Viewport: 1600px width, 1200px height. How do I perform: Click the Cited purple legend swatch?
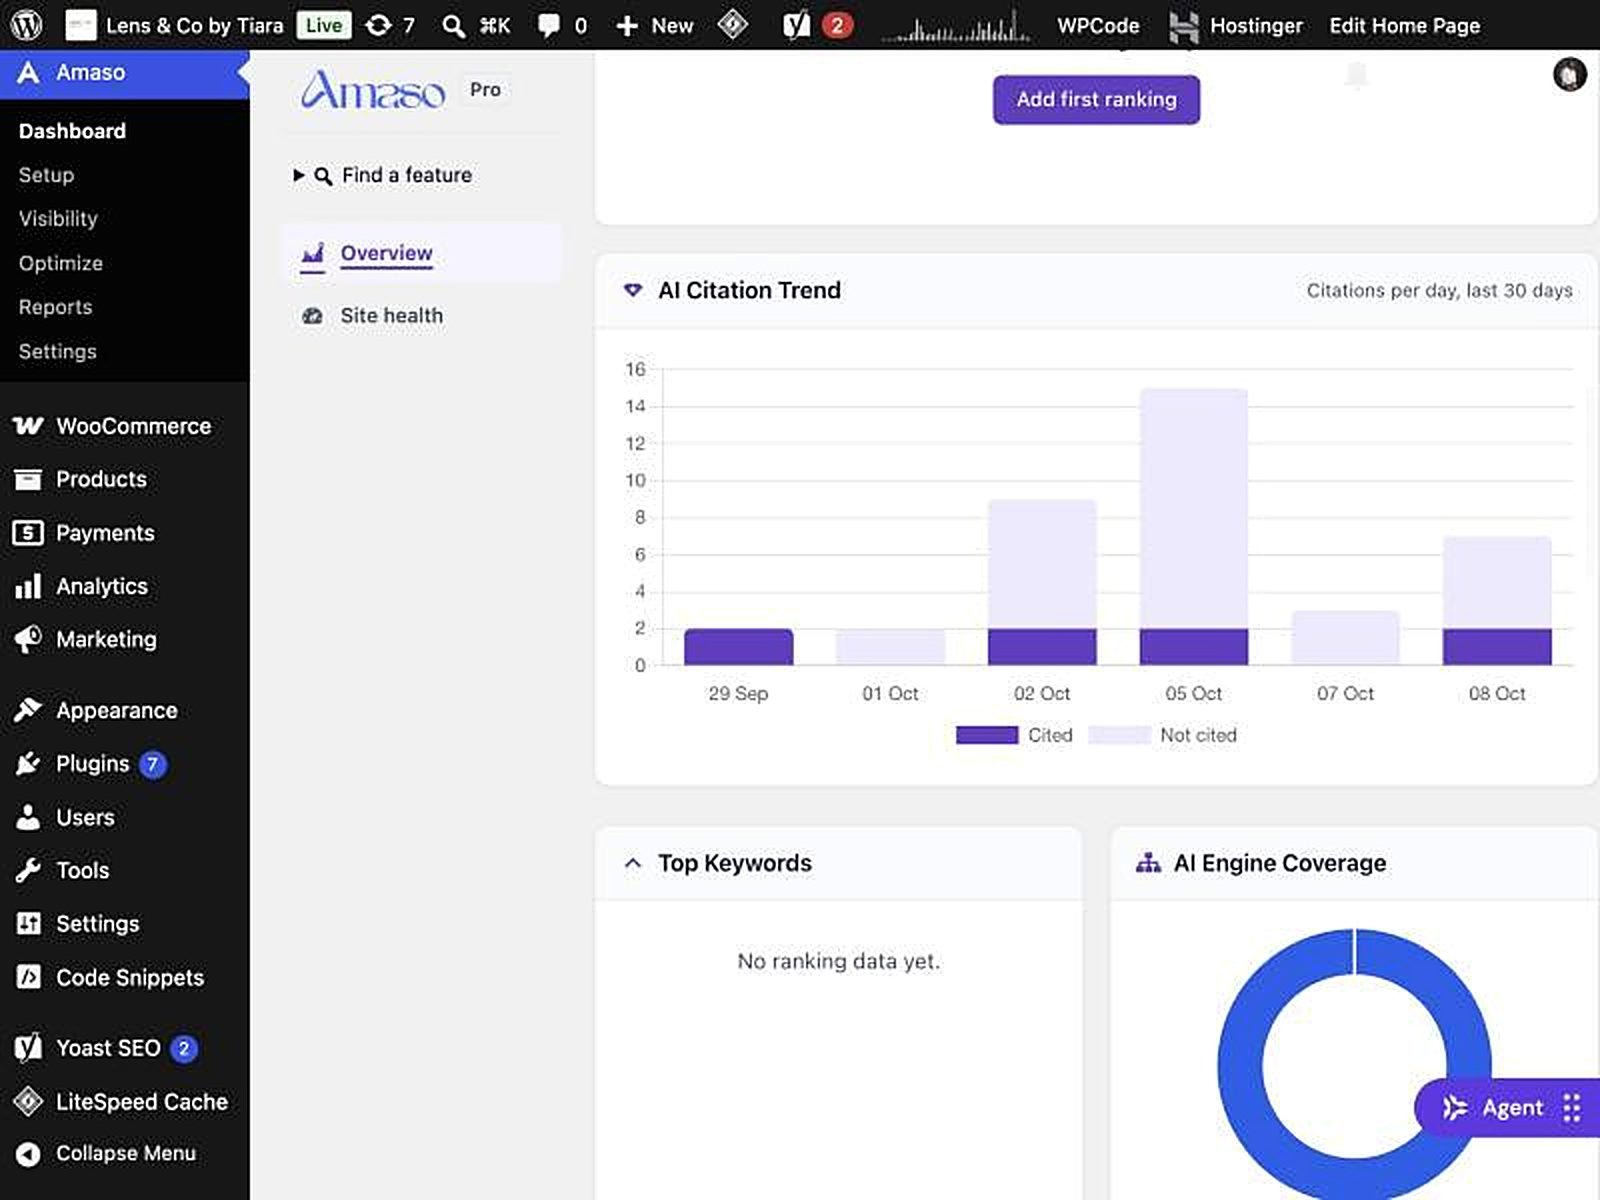987,735
